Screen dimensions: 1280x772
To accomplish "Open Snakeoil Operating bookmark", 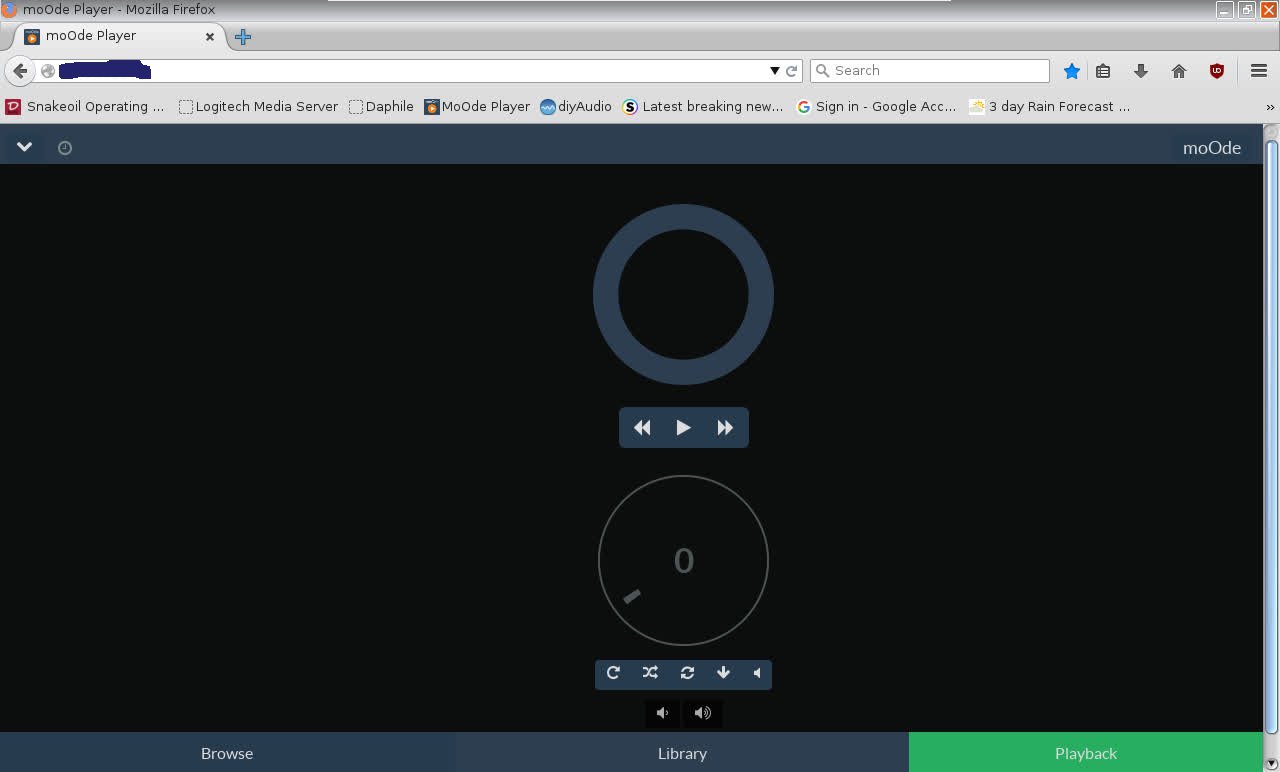I will 85,106.
